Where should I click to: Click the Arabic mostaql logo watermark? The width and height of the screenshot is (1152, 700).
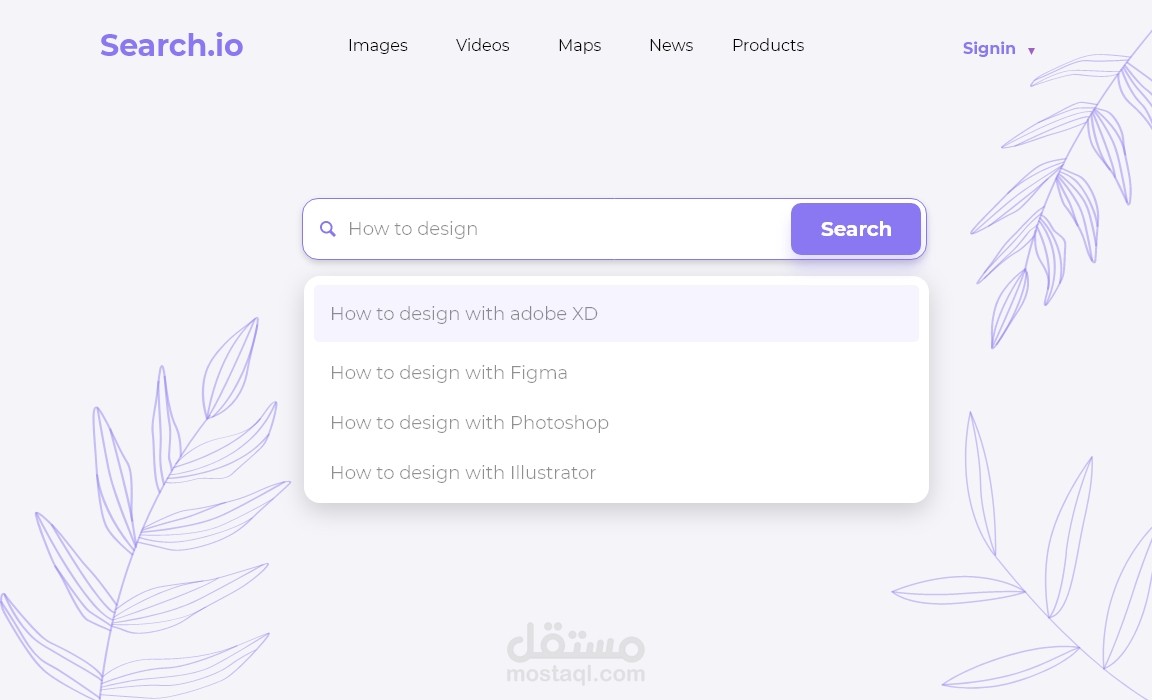pyautogui.click(x=576, y=642)
